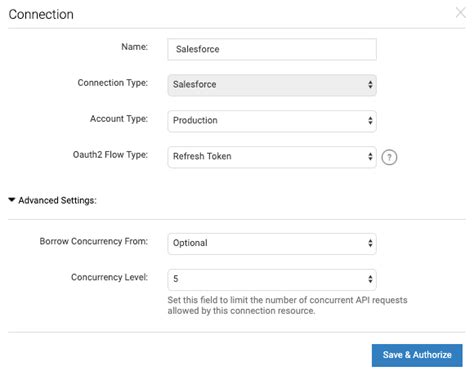
Task: Close the Connection dialog with the X
Action: (x=461, y=13)
